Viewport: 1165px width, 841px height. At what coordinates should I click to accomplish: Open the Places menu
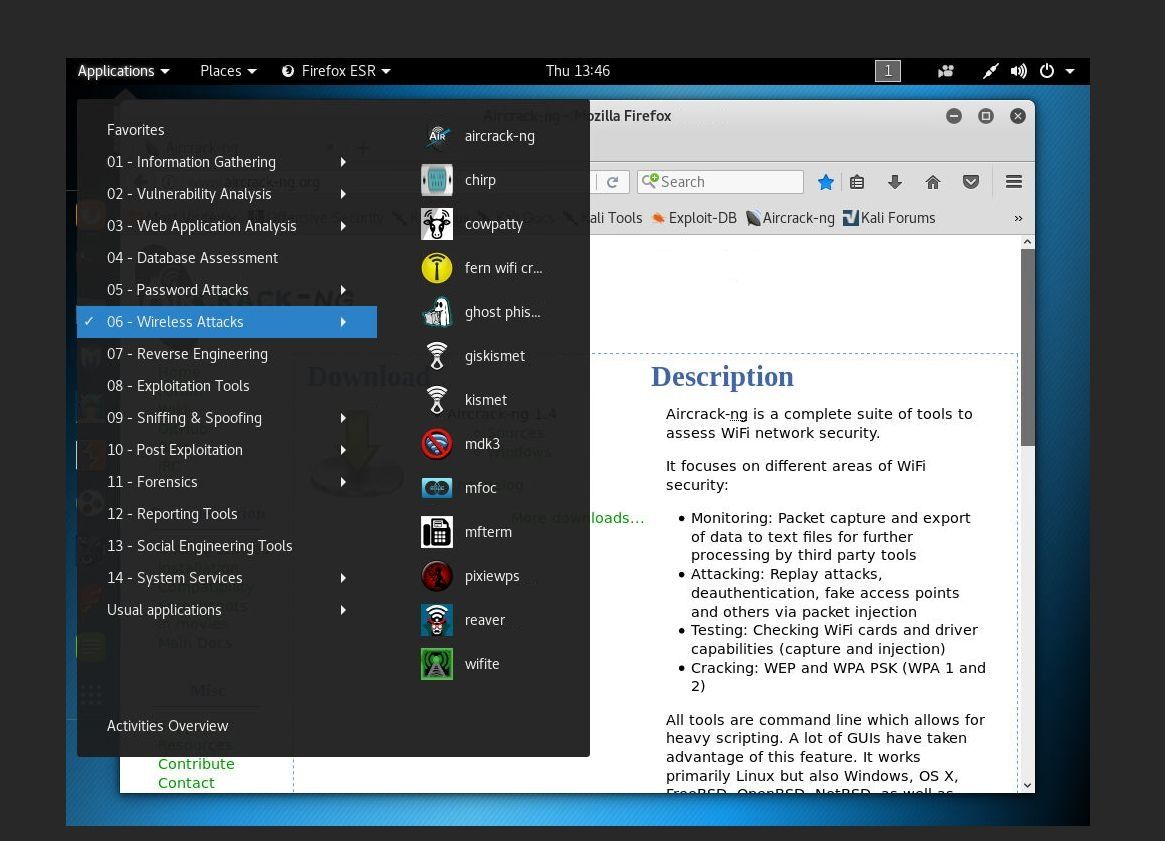(x=228, y=71)
